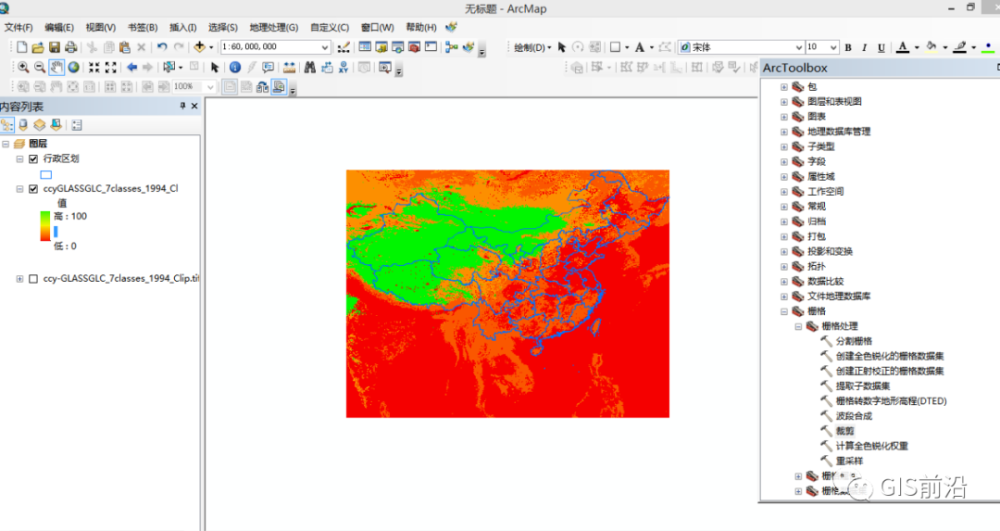Zoom to full extent globe

(x=73, y=68)
